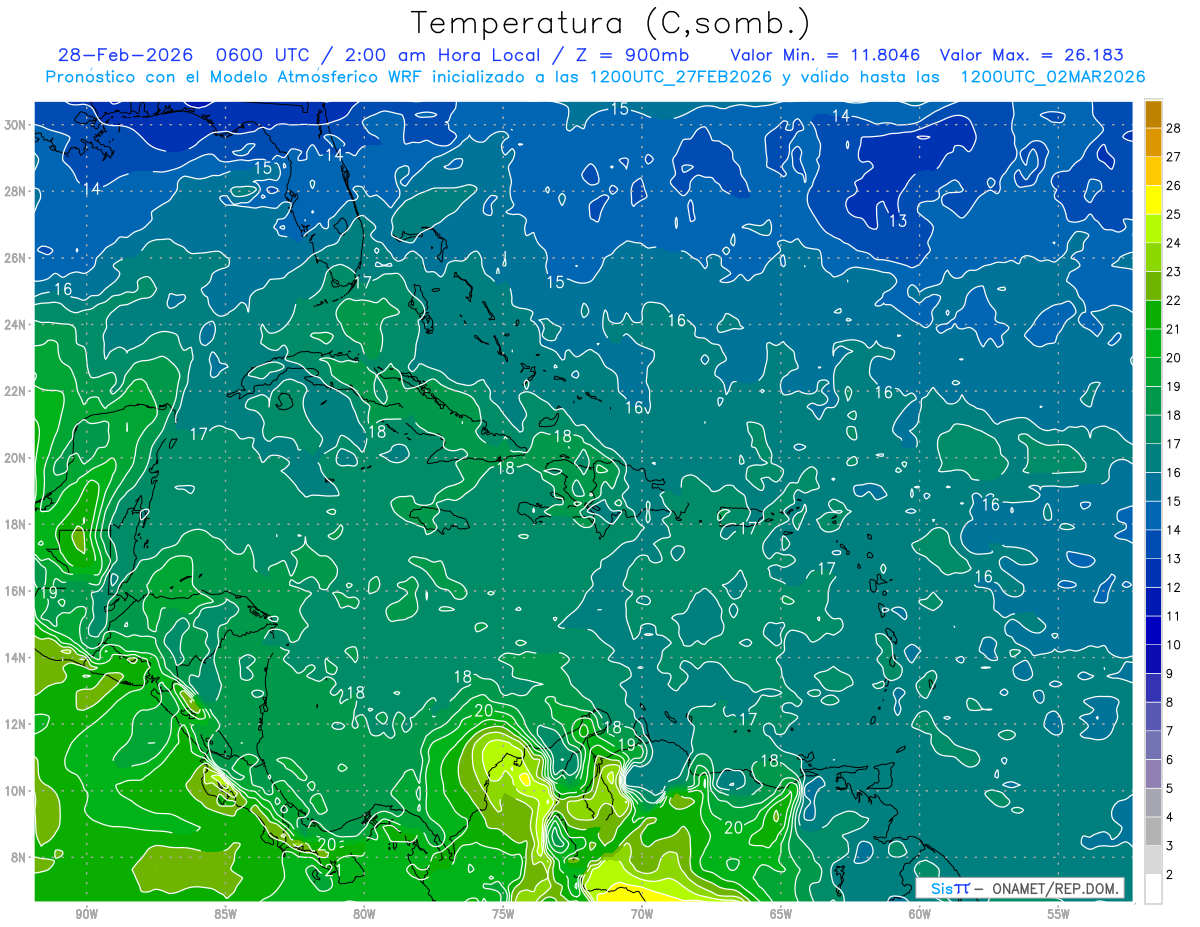This screenshot has width=1200, height=927.
Task: Click the teal swatch between 16 and 17 on scale
Action: click(1153, 458)
